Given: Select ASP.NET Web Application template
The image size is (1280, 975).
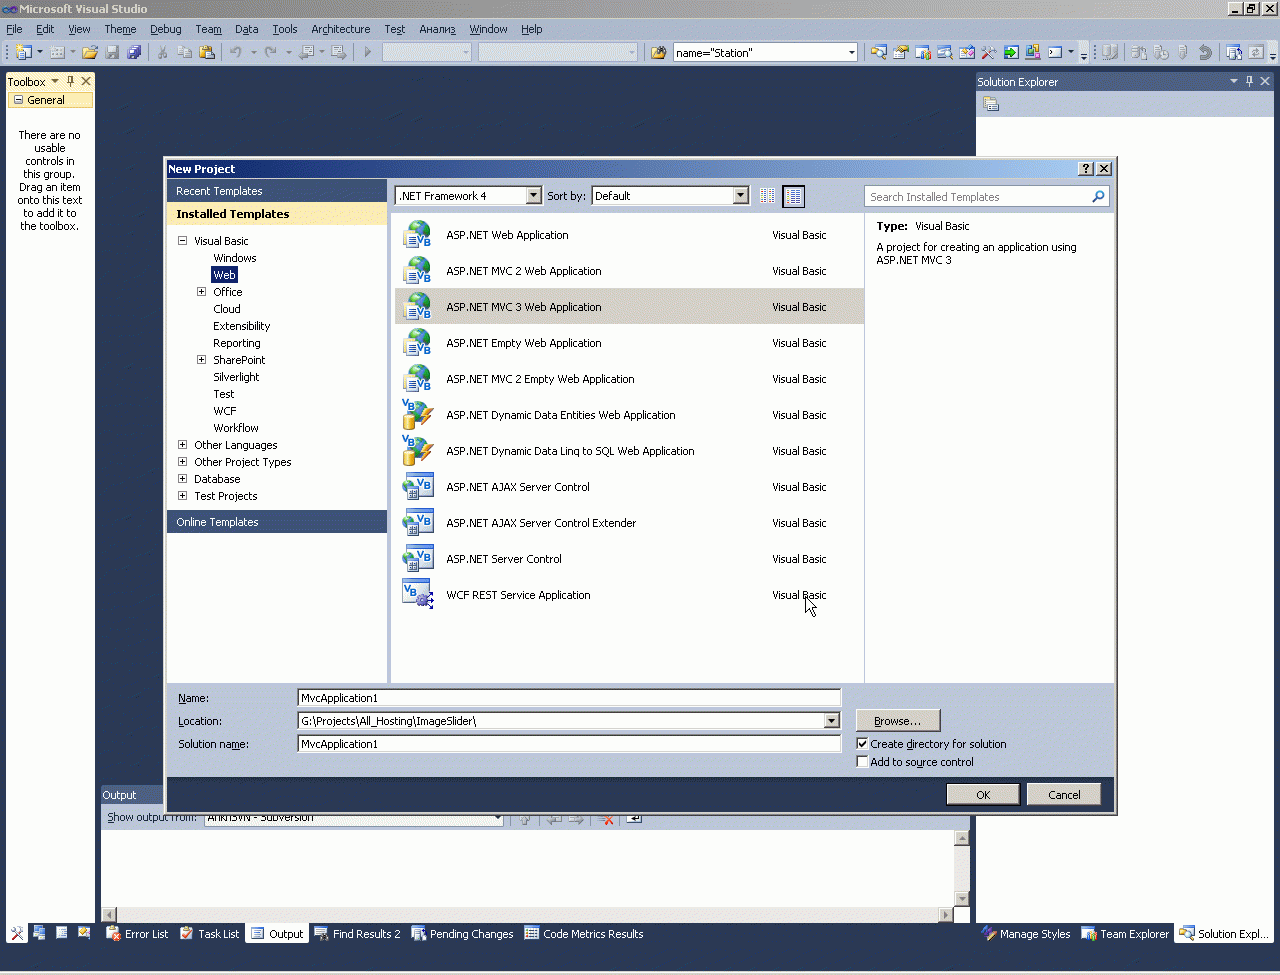Looking at the screenshot, I should [629, 235].
